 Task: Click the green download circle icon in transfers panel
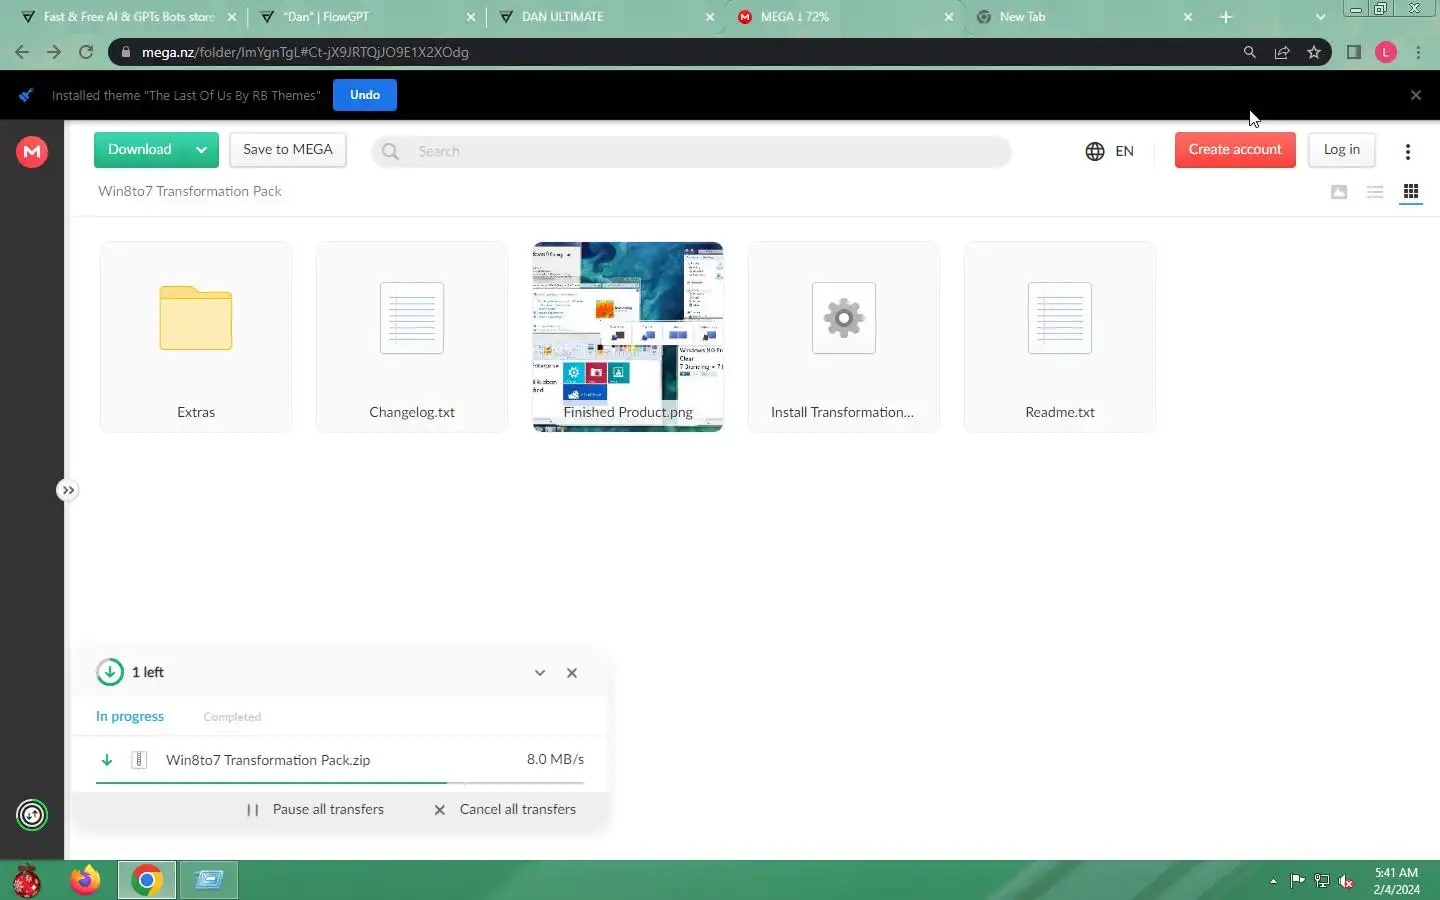tap(110, 672)
